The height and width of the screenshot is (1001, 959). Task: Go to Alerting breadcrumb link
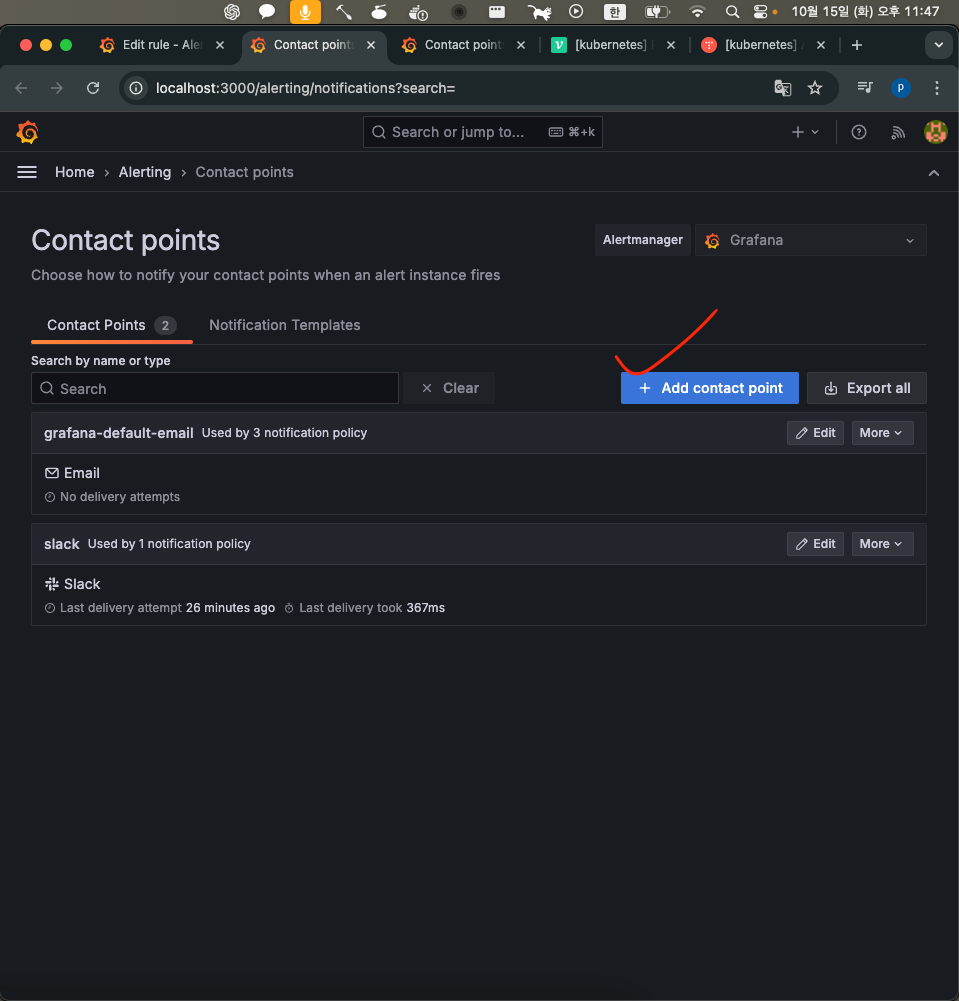pos(145,172)
